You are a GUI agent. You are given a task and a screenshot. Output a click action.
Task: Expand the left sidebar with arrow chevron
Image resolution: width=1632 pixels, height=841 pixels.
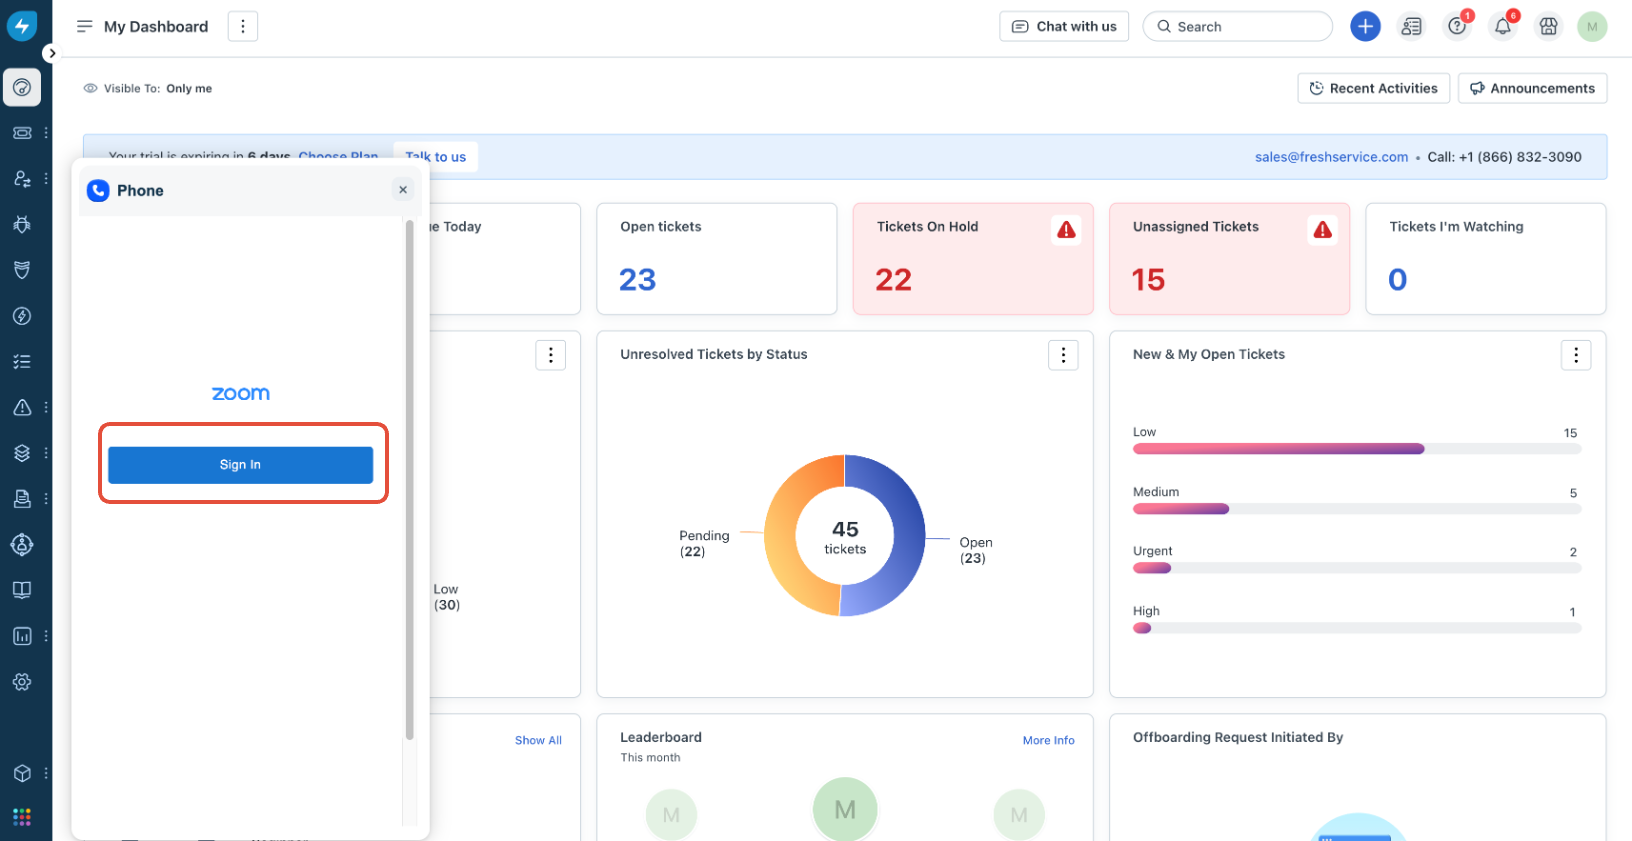pos(52,53)
